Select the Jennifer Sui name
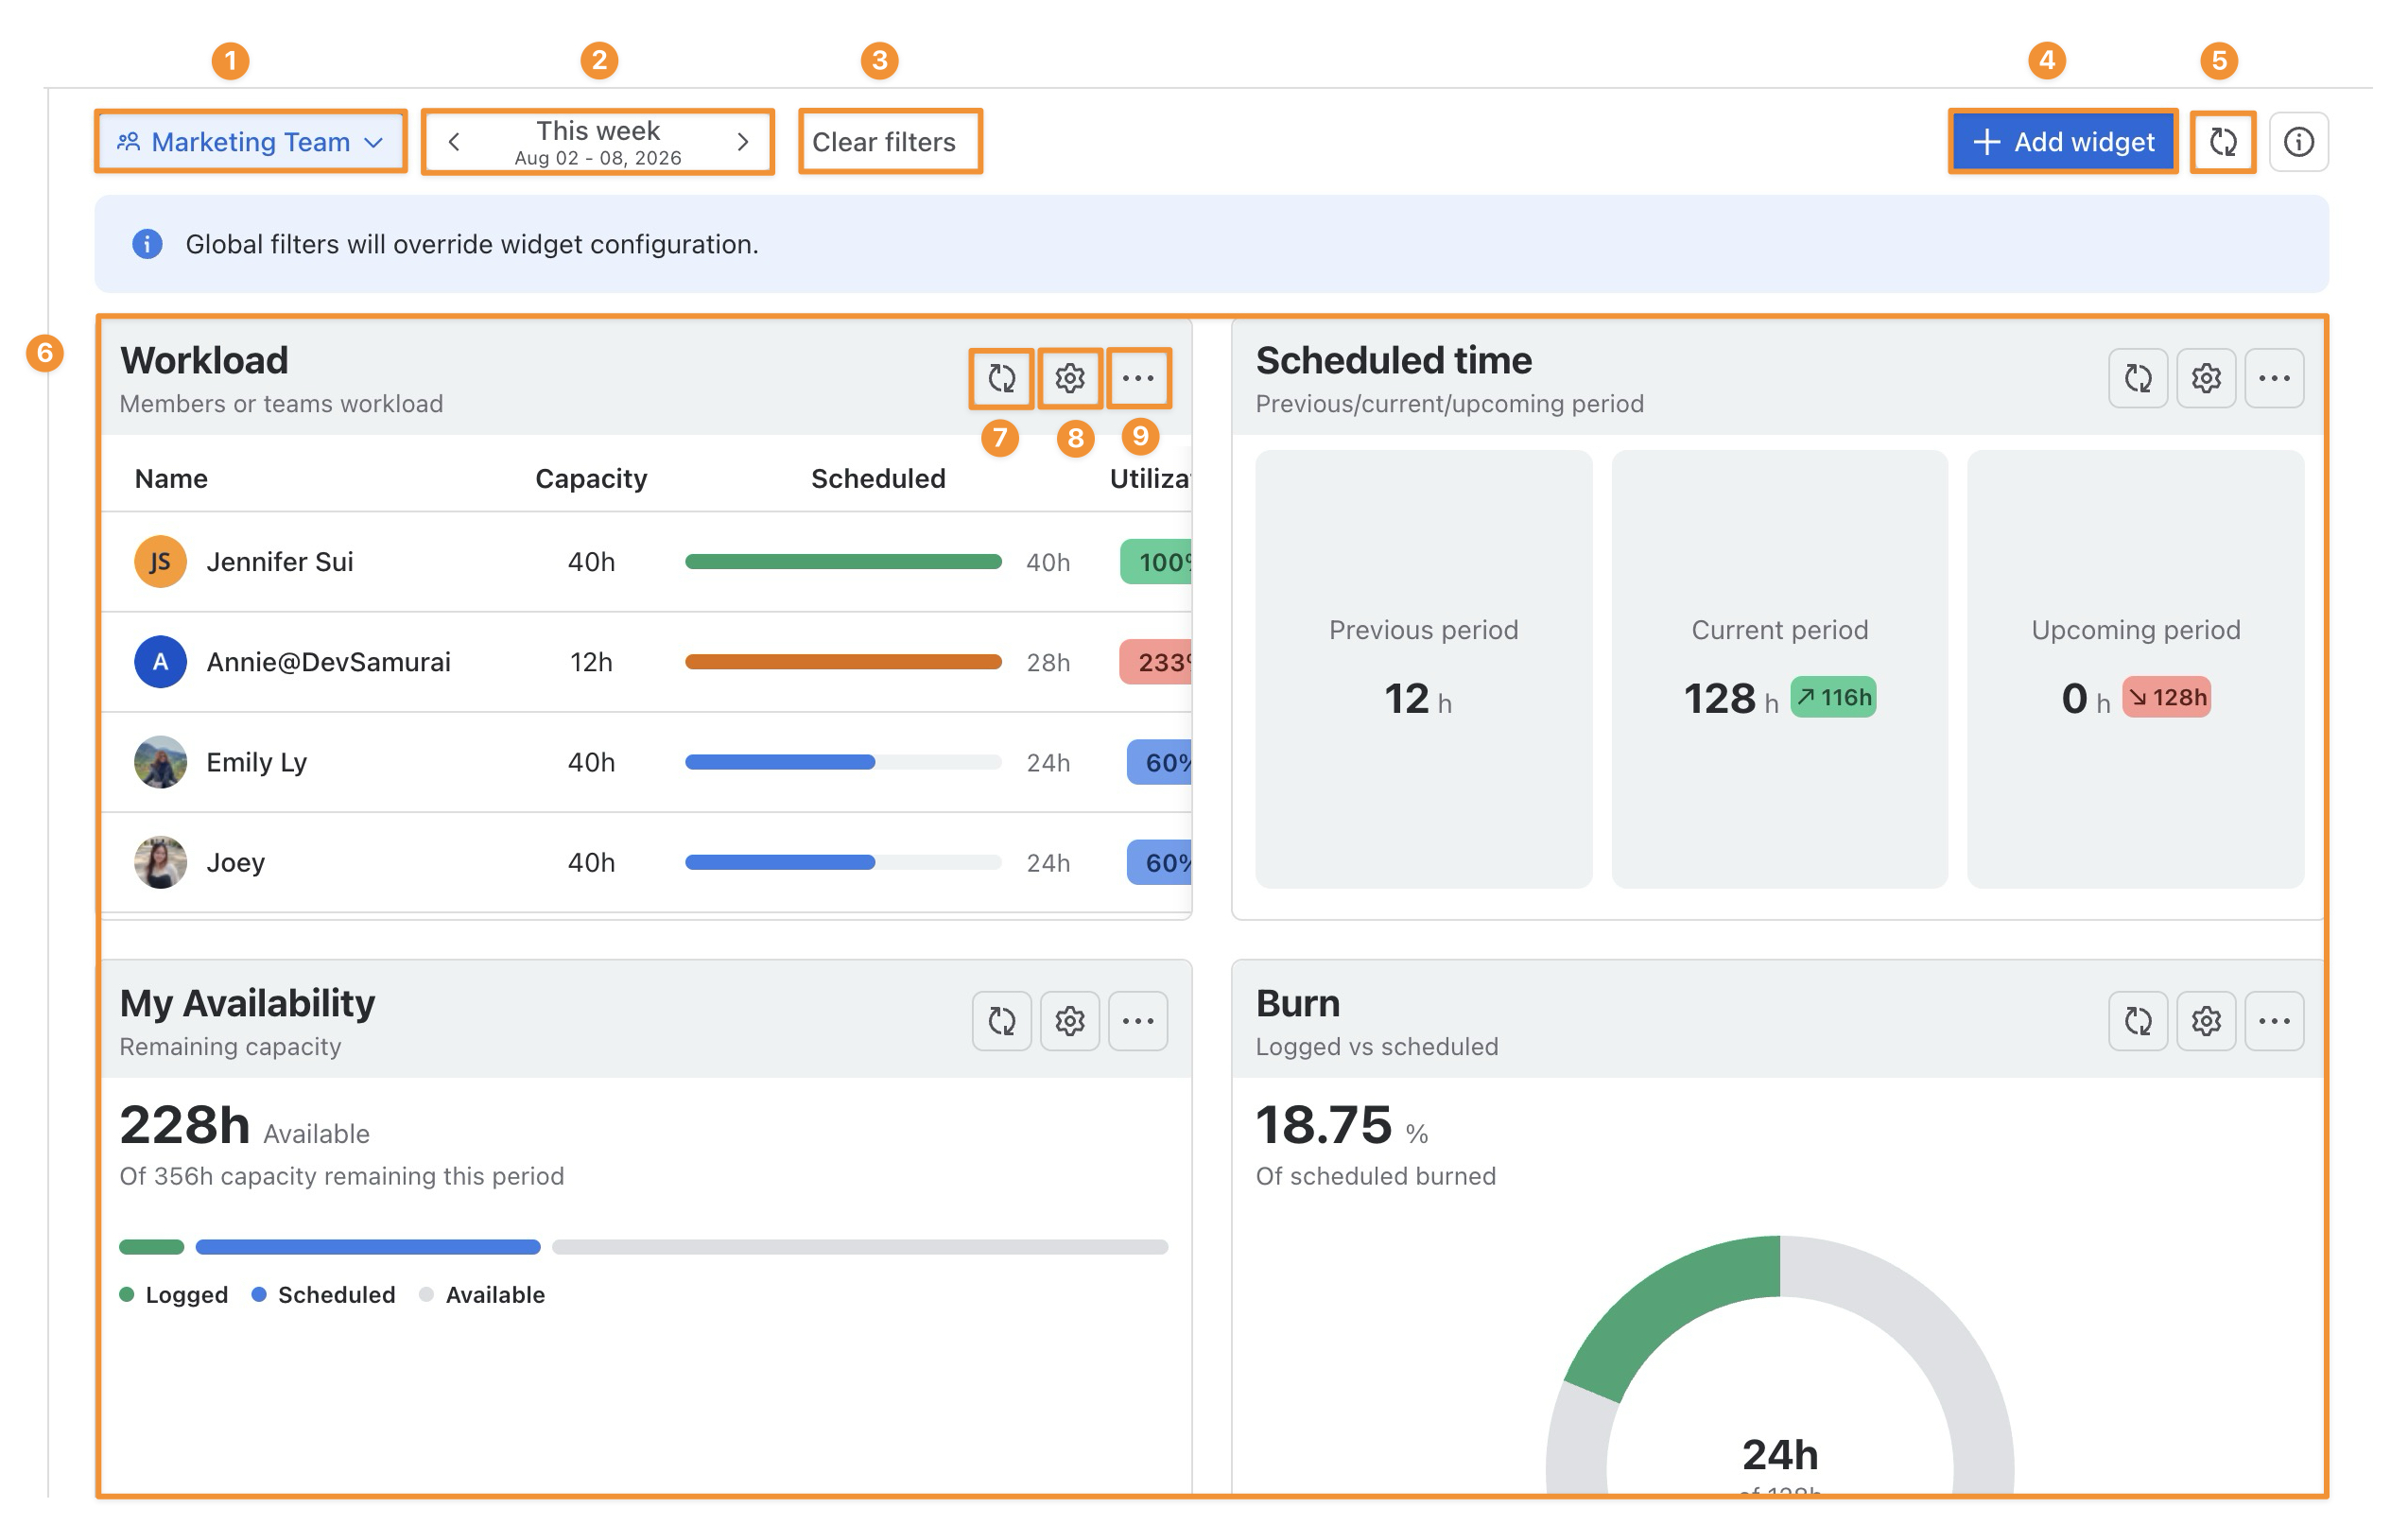This screenshot has width=2408, height=1525. click(280, 562)
